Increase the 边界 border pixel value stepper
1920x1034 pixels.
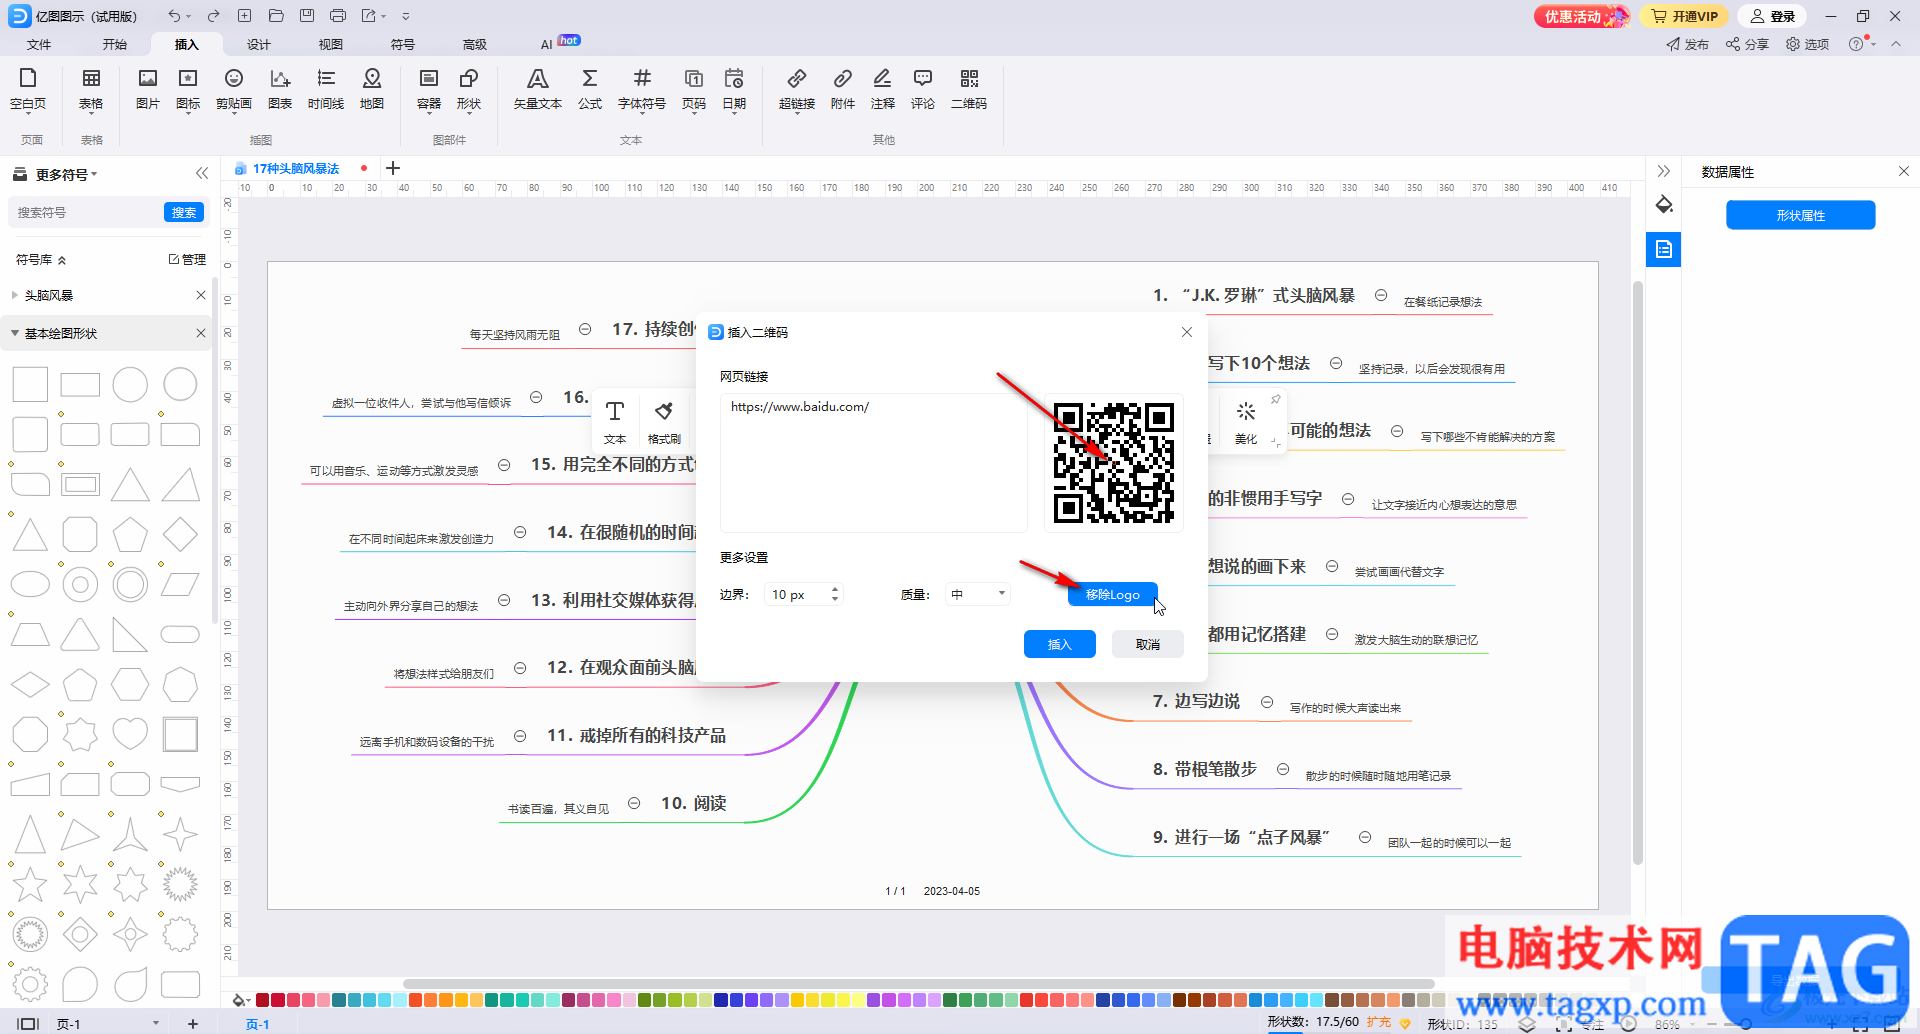point(835,589)
